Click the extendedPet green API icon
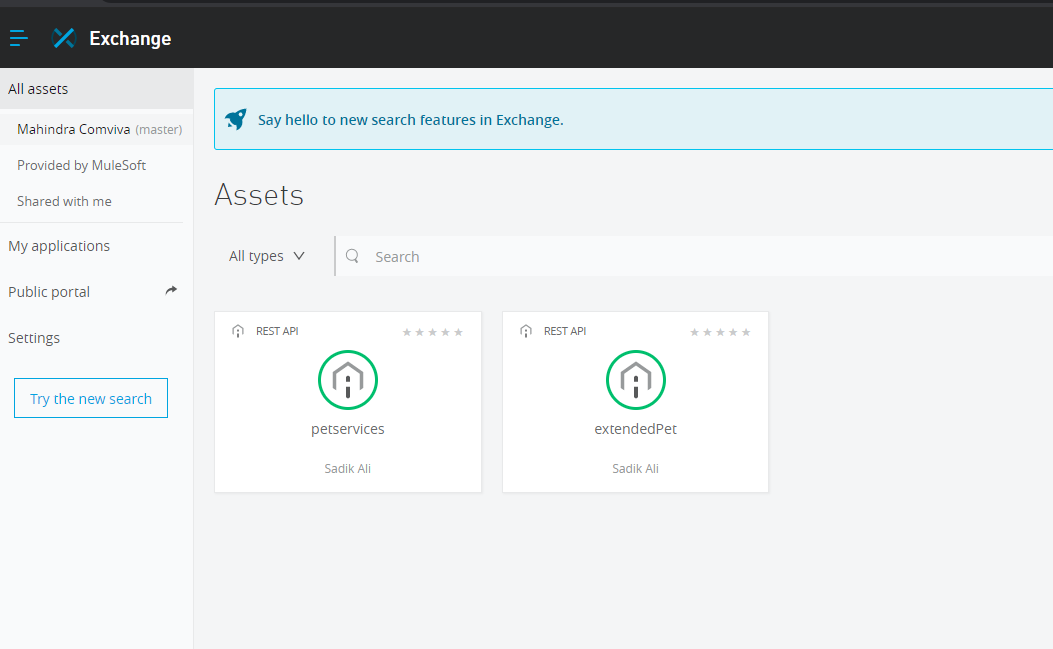 (x=636, y=380)
